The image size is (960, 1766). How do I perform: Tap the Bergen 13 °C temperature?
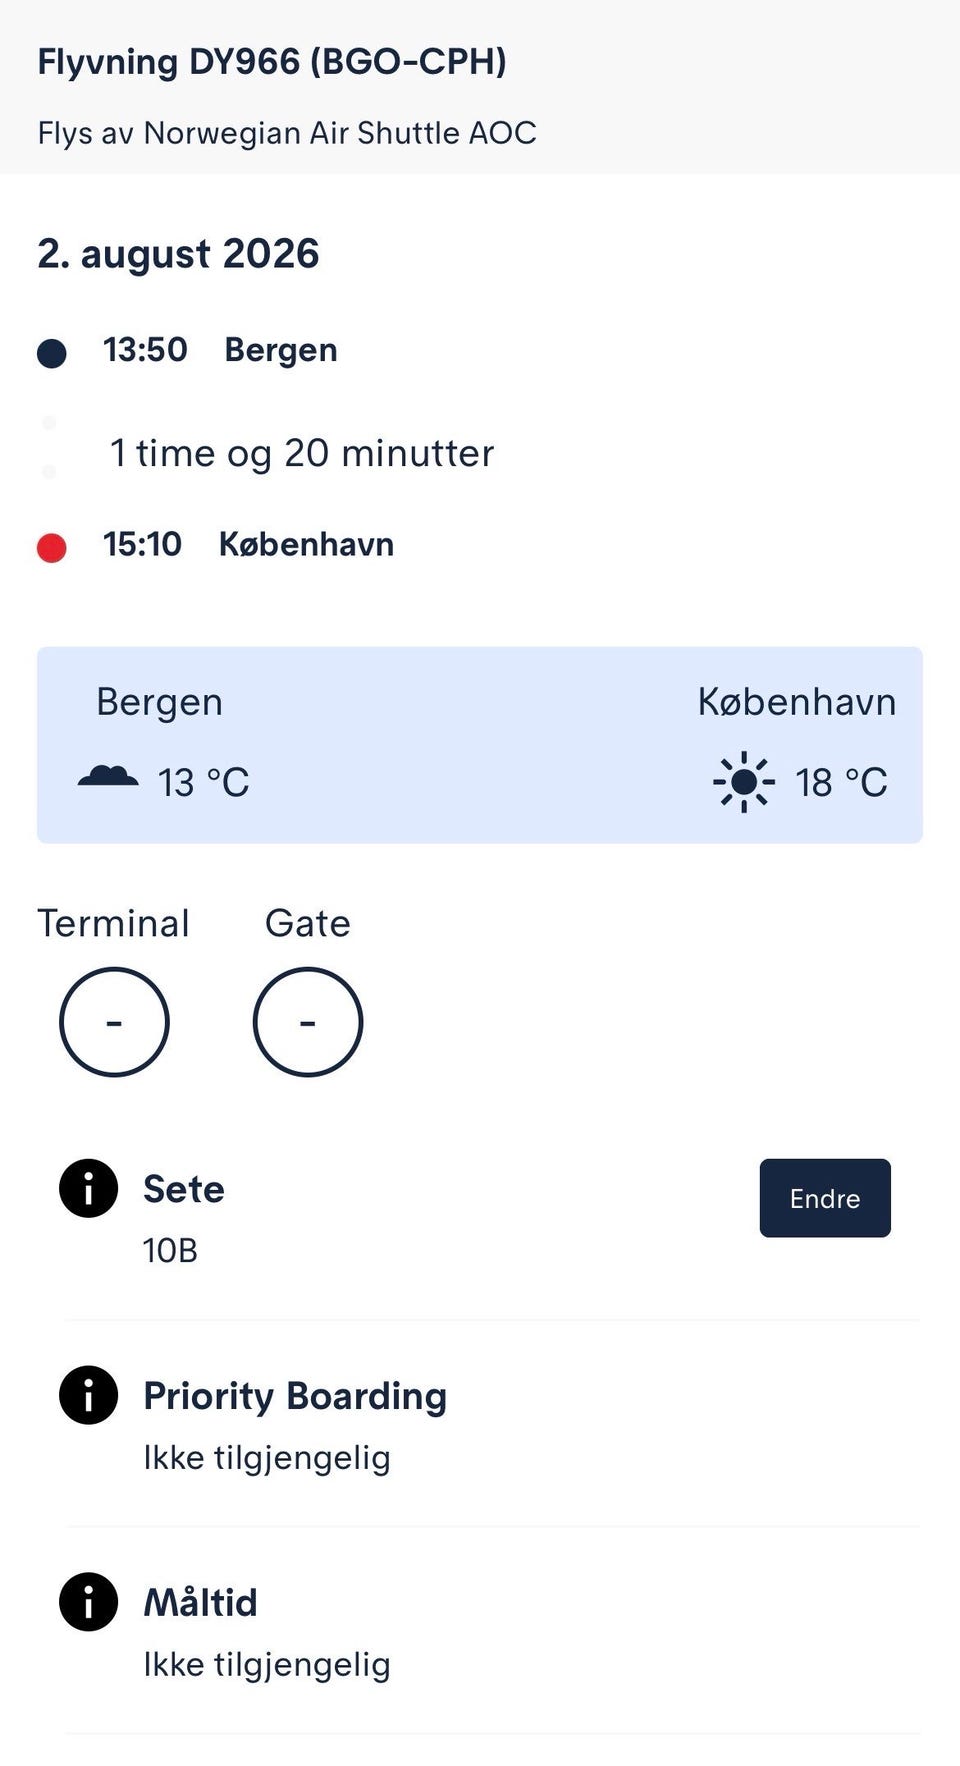(x=203, y=783)
